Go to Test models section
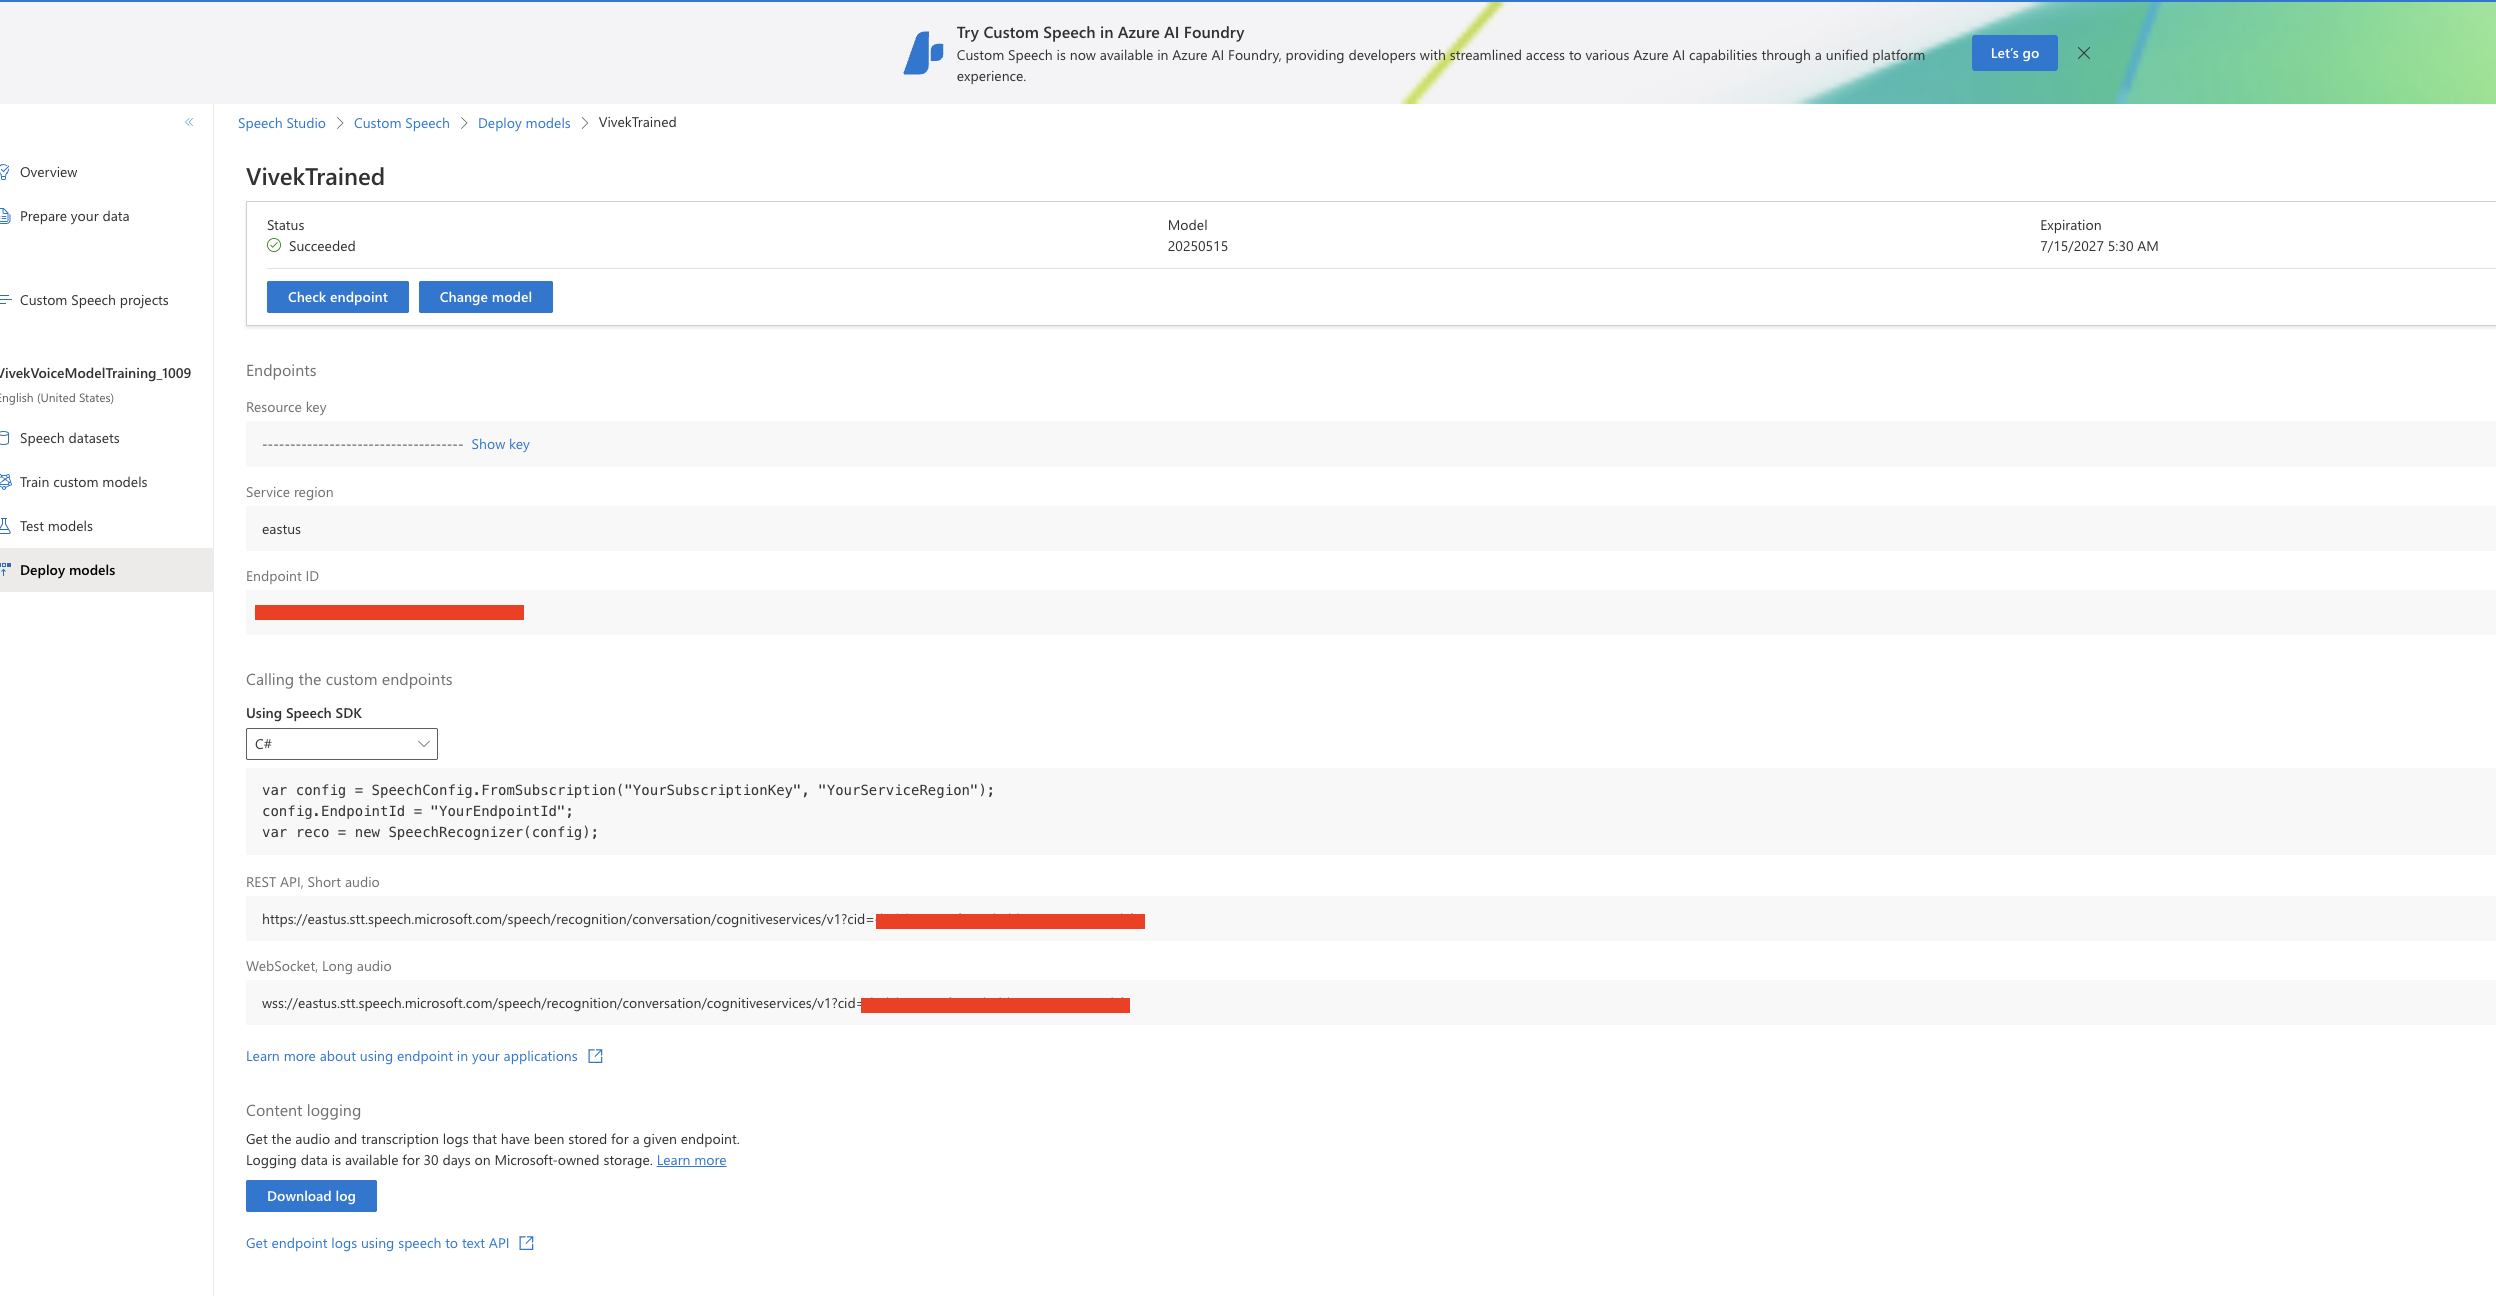Viewport: 2496px width, 1296px height. (56, 526)
